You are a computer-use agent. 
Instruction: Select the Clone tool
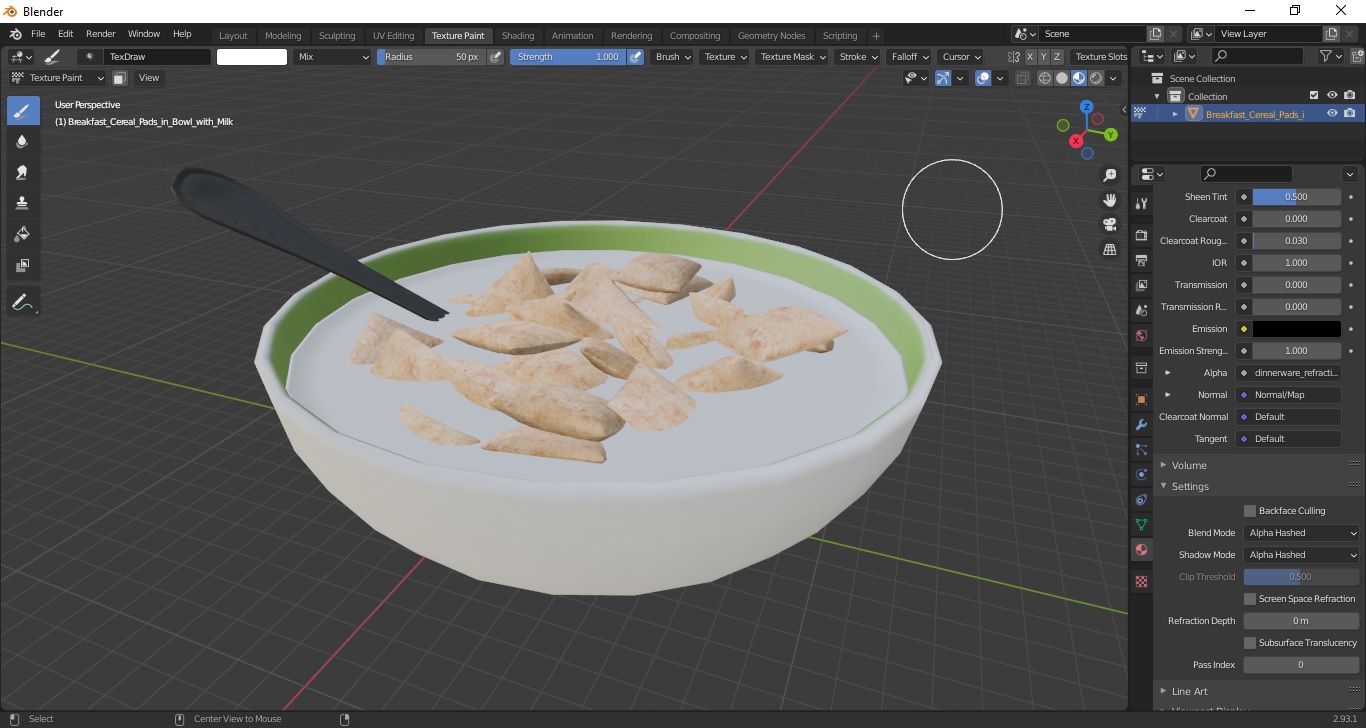(23, 203)
